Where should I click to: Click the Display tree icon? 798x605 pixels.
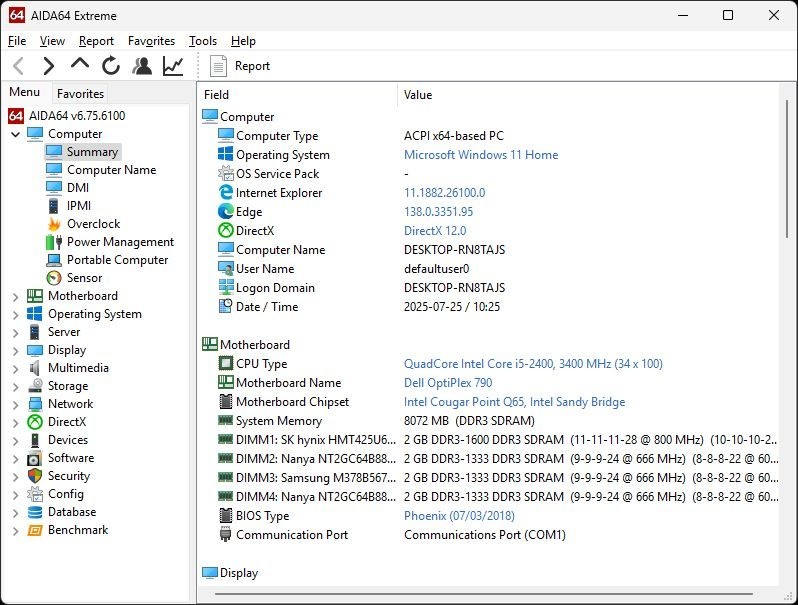(35, 350)
